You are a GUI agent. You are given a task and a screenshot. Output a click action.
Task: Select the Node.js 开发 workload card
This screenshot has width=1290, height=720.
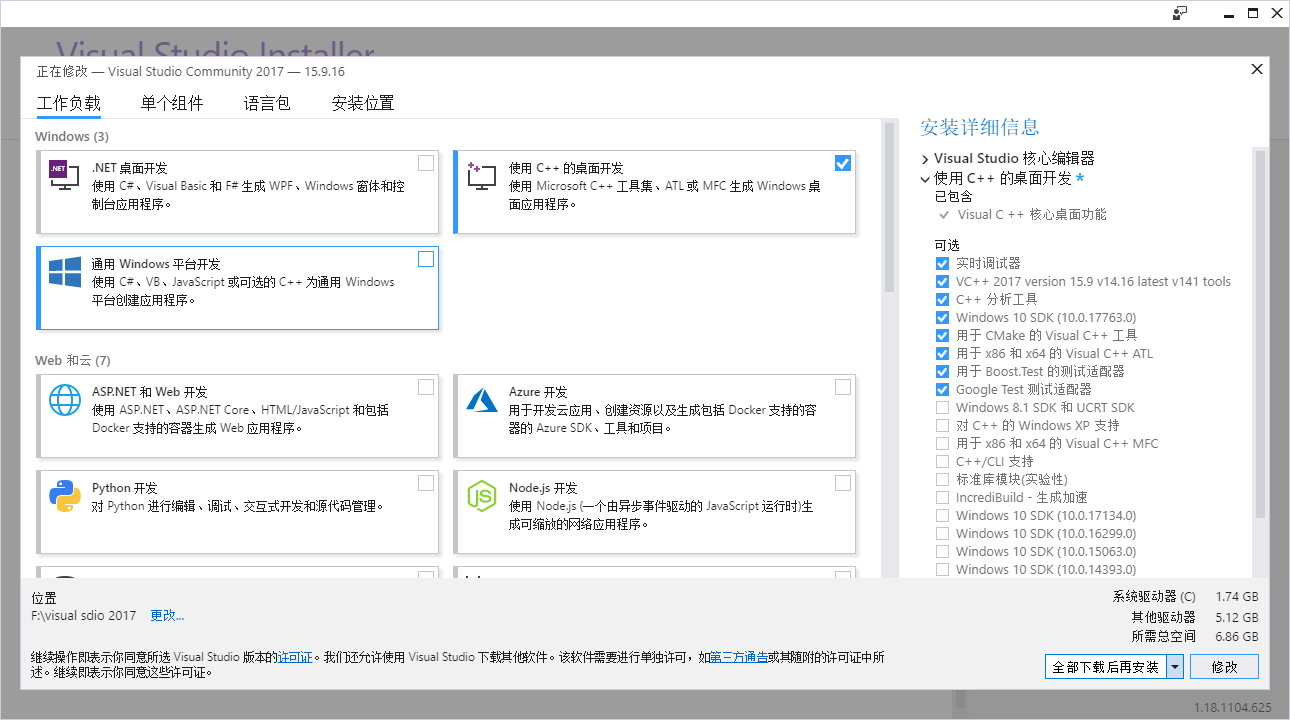tap(654, 512)
